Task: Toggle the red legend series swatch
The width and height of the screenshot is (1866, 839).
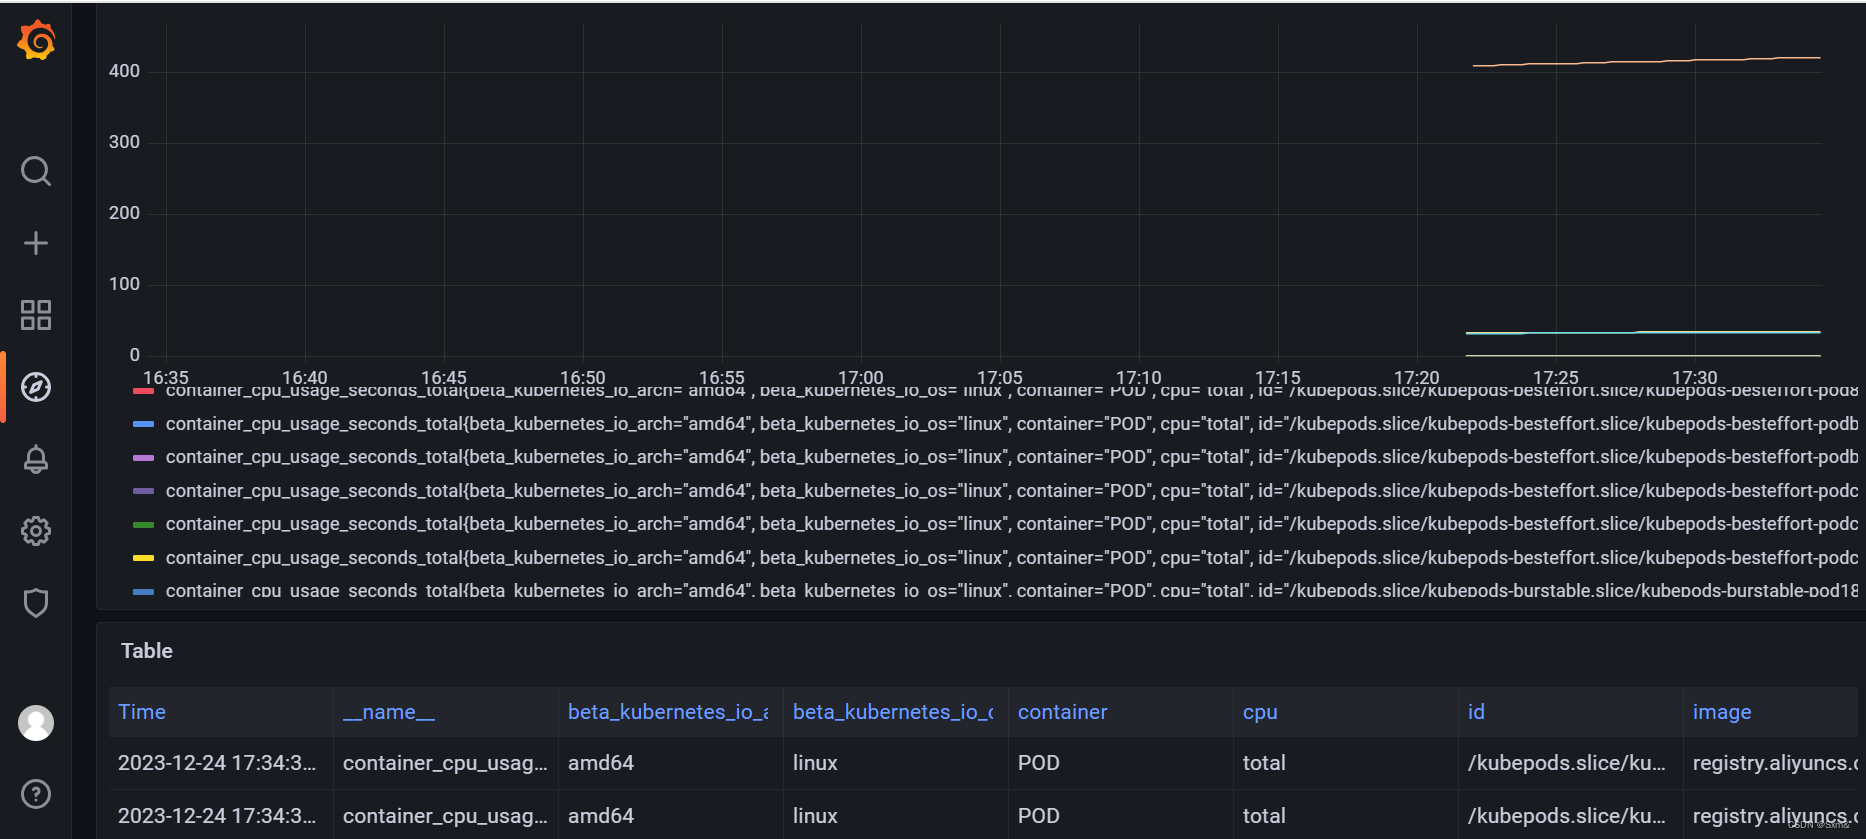Action: (143, 391)
